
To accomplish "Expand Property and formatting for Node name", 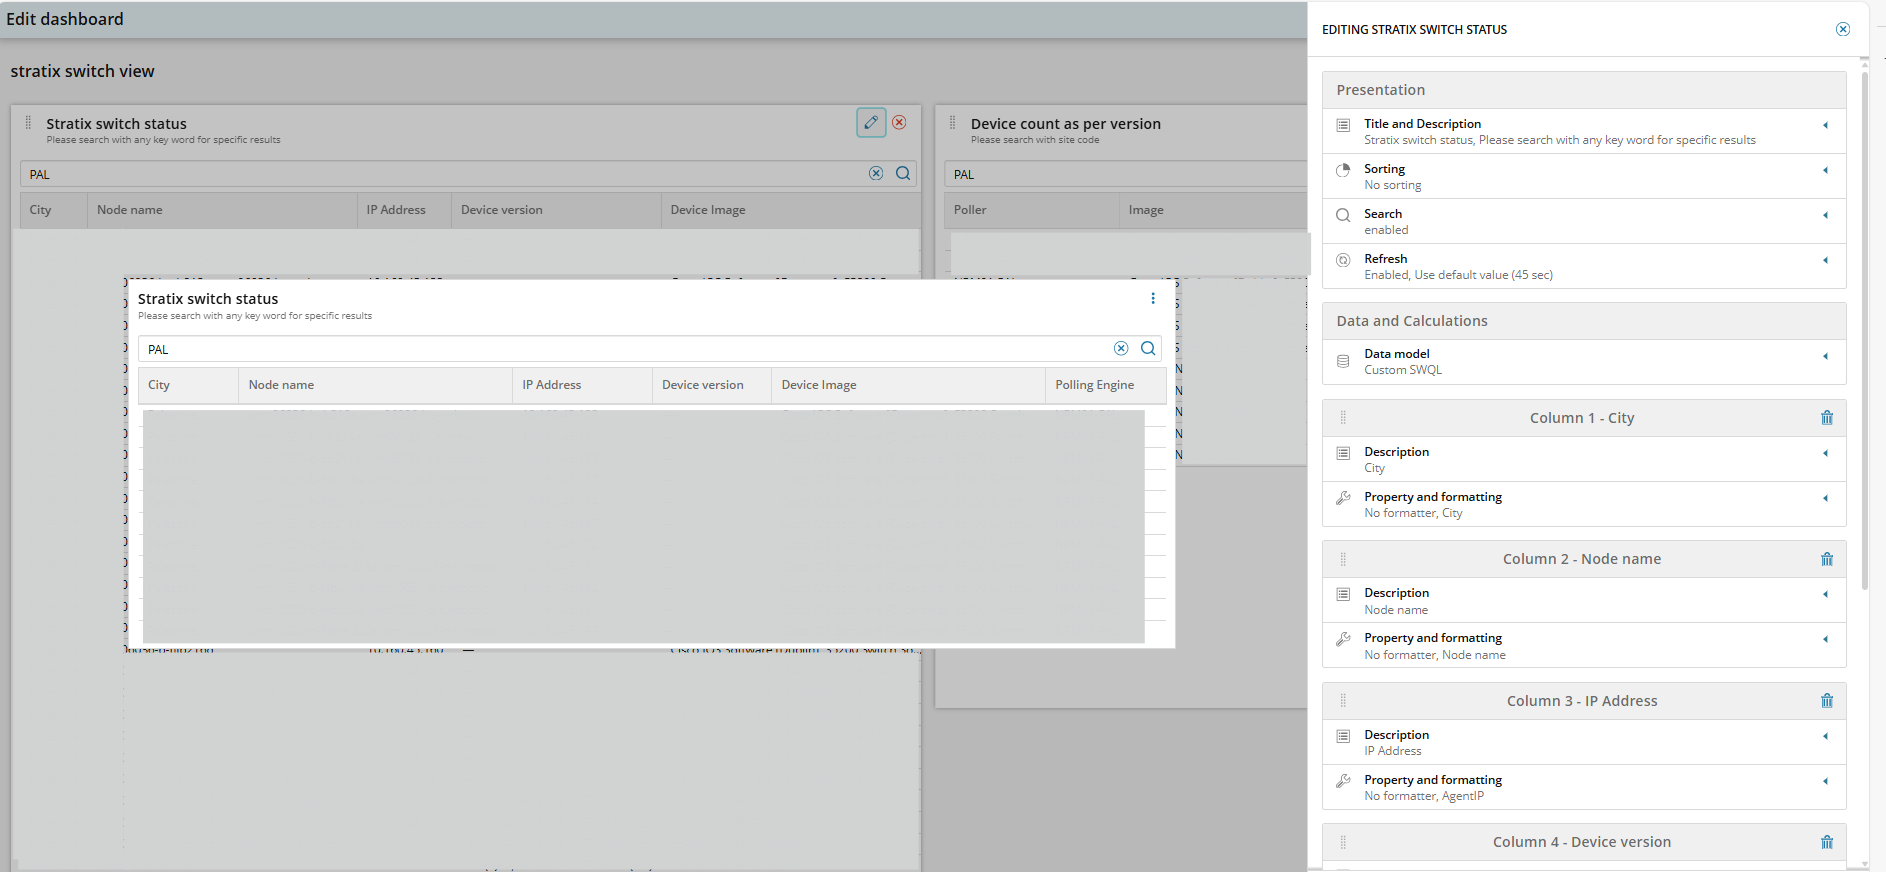I will (x=1825, y=639).
